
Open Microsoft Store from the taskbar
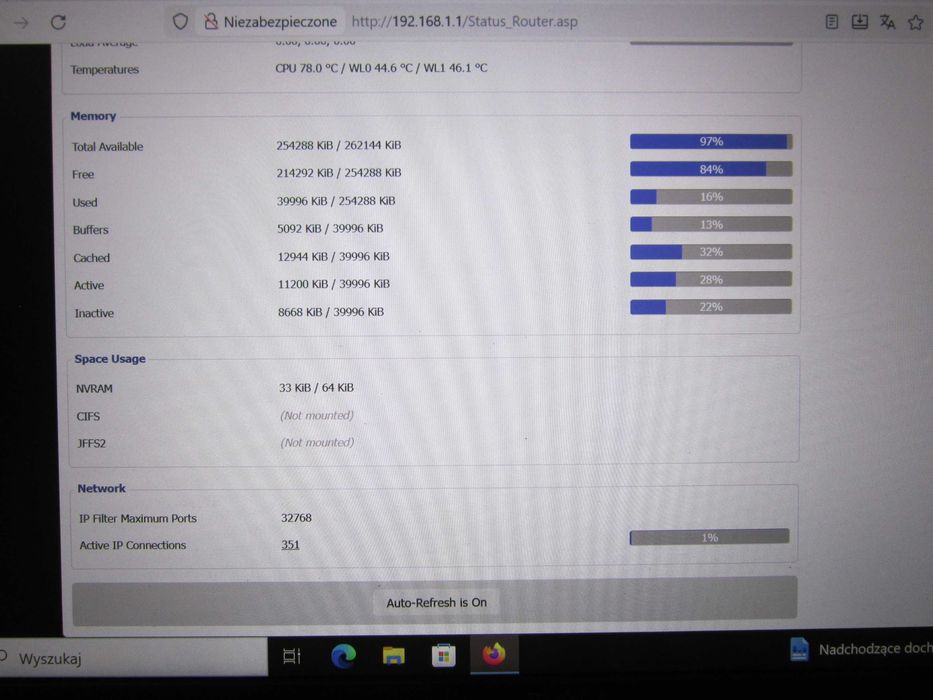coord(443,656)
